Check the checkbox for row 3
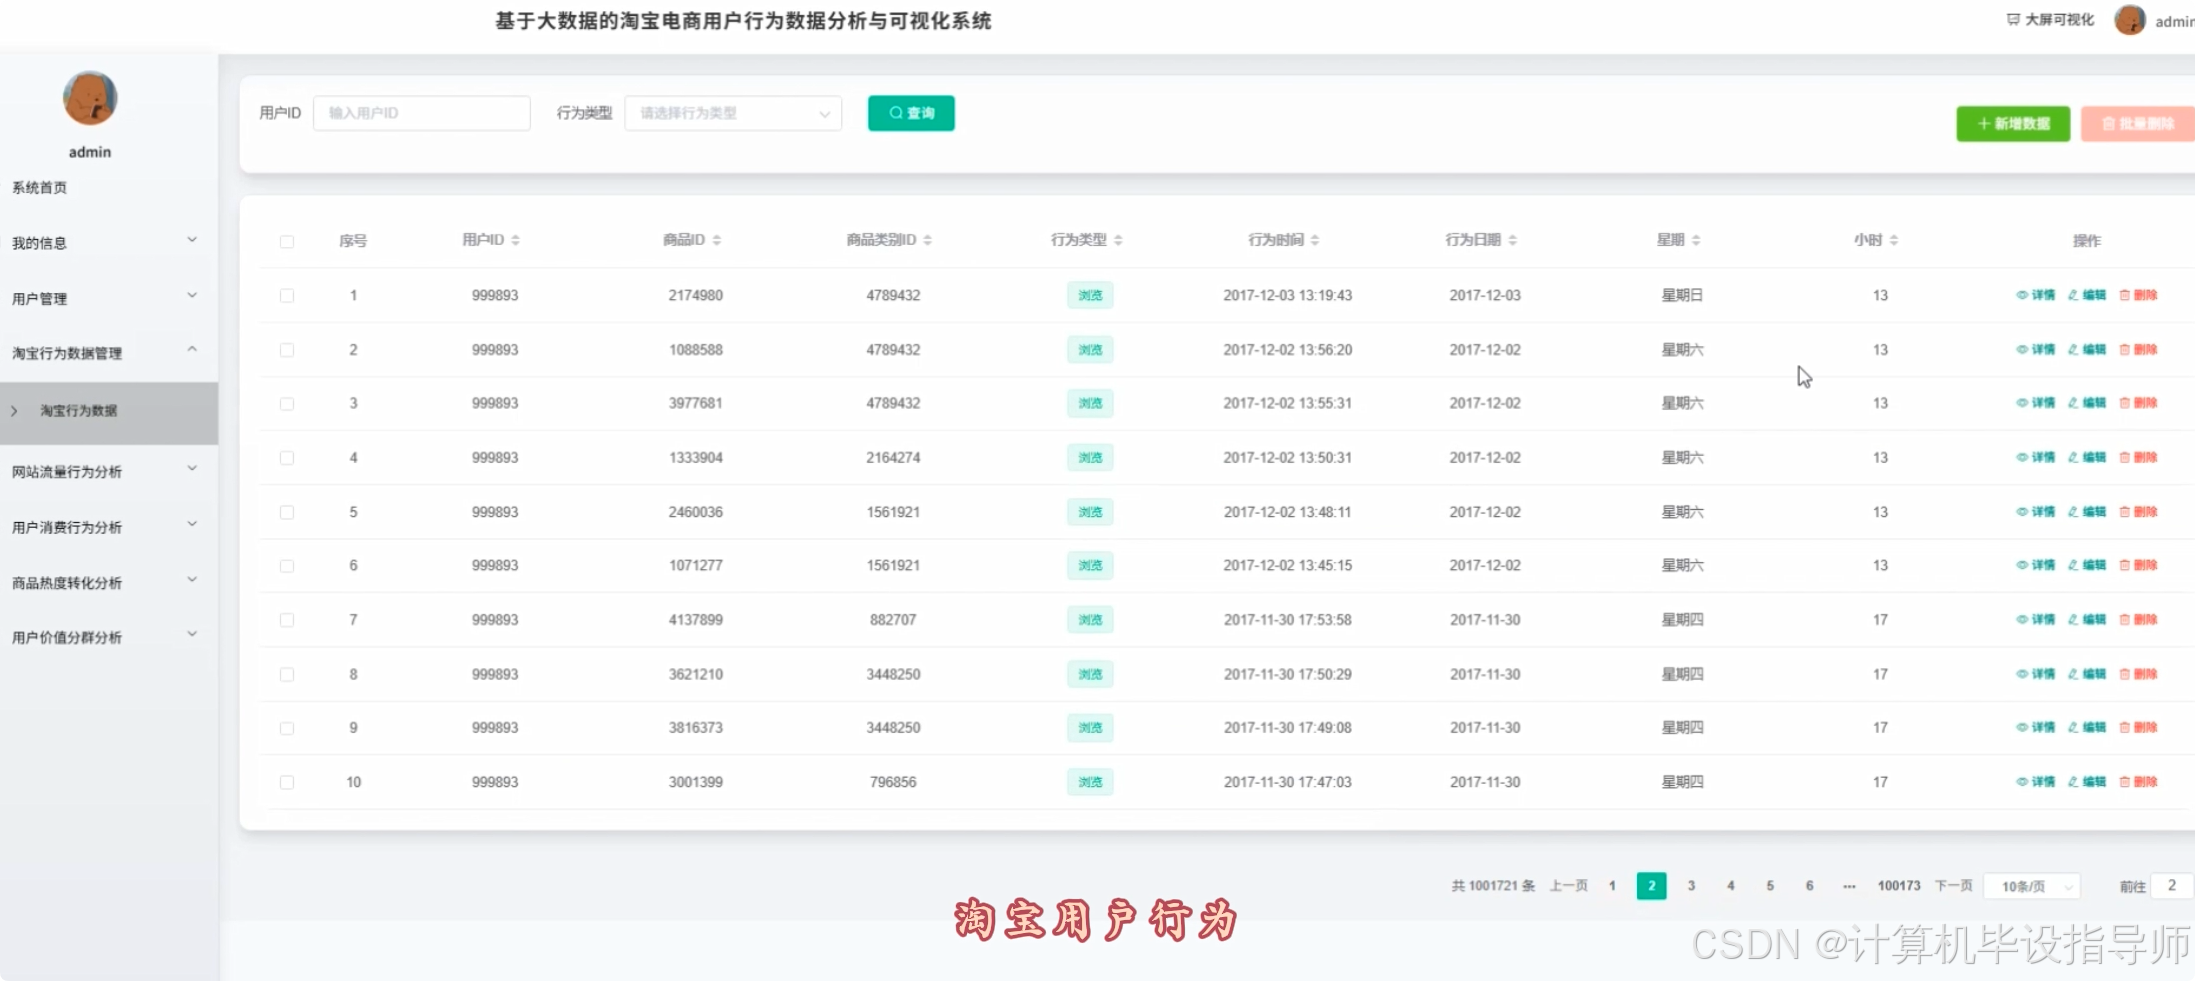2195x981 pixels. [x=287, y=404]
